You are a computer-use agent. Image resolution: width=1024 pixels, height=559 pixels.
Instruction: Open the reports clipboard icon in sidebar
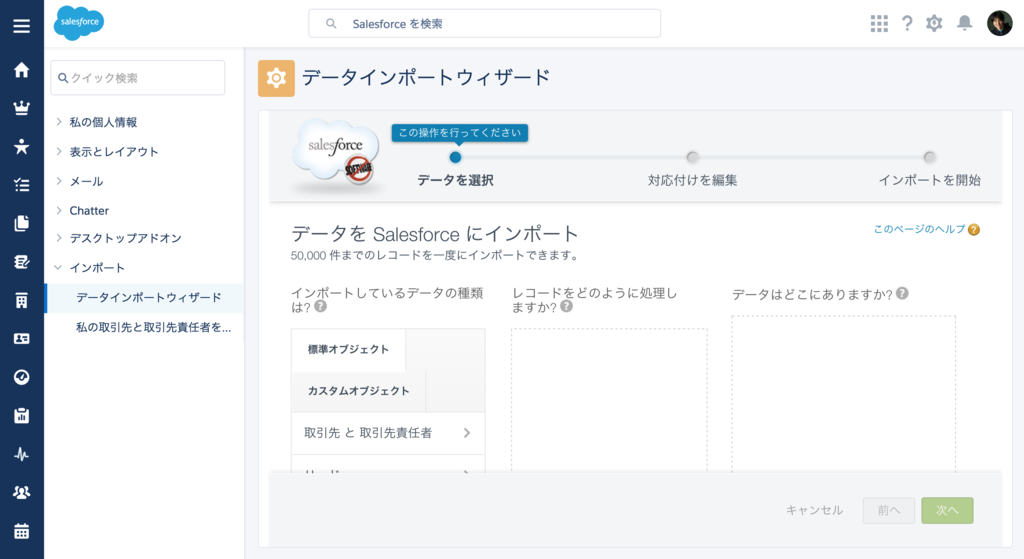click(22, 415)
